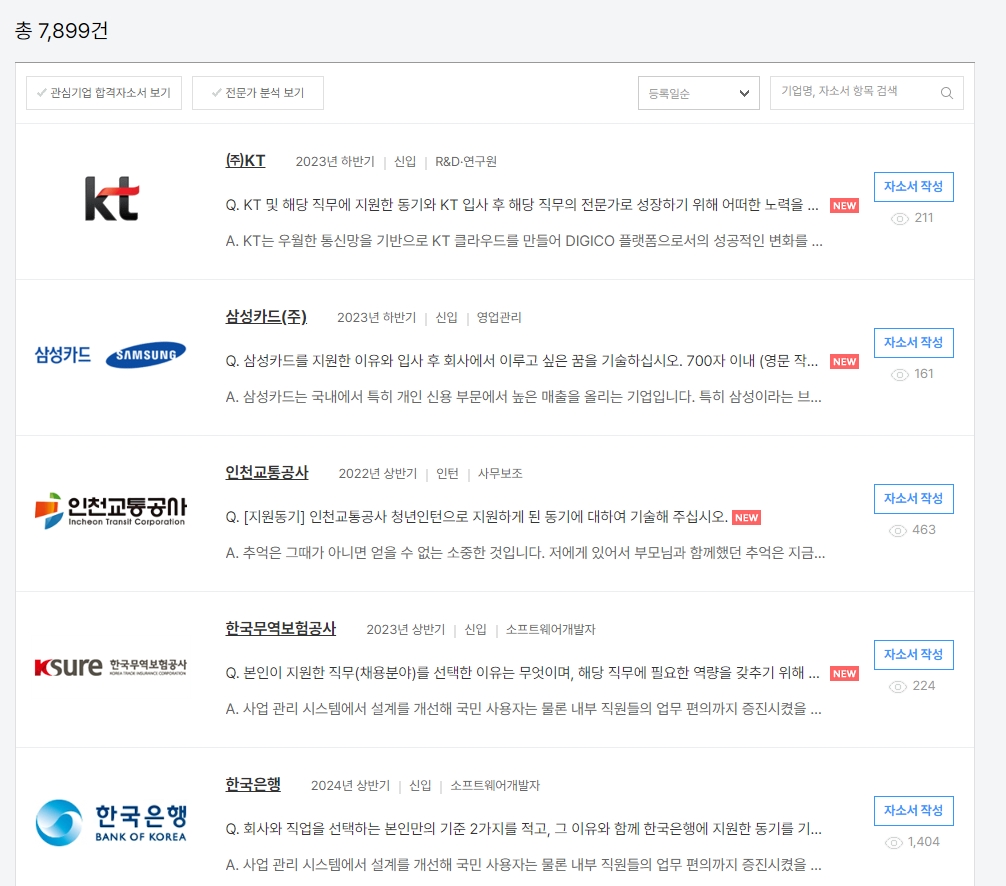
Task: Open 인천교통공사 question about 청년인턴 지원동기
Action: point(477,516)
